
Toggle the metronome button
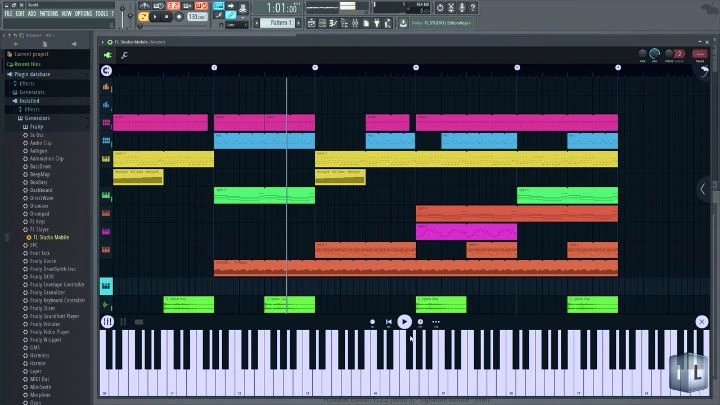(144, 6)
